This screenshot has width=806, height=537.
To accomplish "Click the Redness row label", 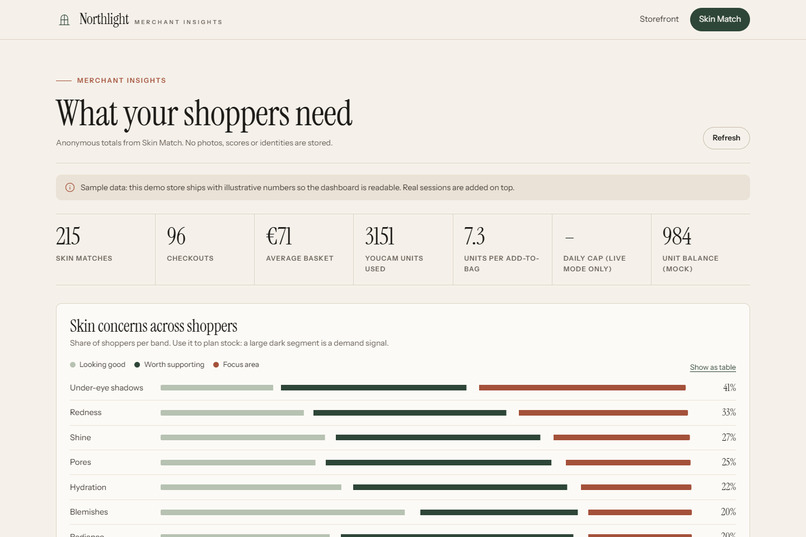I will coord(85,413).
